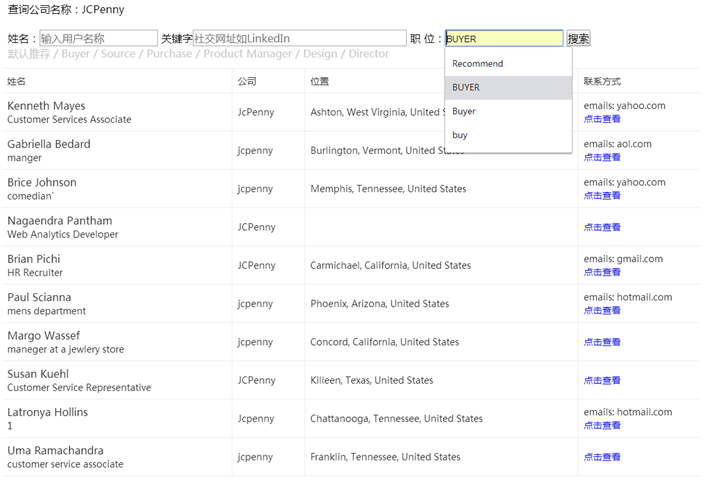Click Phoenix, Arizona location cell
The image size is (702, 492).
[380, 304]
